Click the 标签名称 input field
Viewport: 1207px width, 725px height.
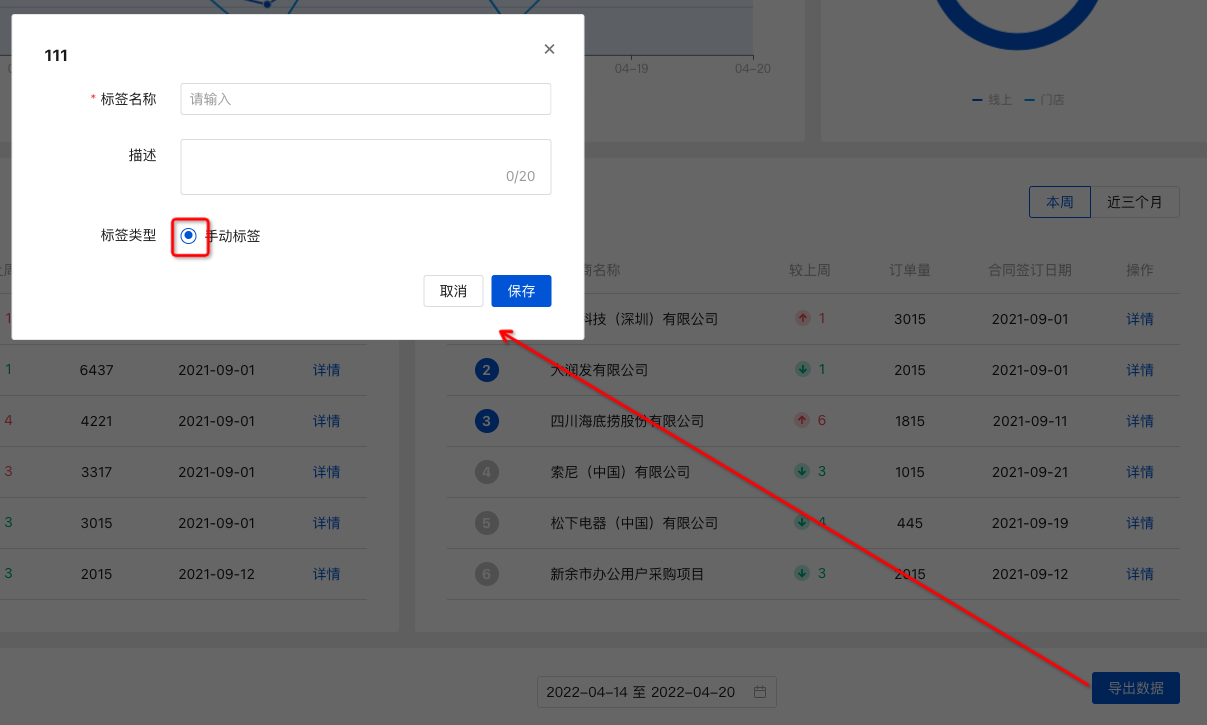coord(365,98)
